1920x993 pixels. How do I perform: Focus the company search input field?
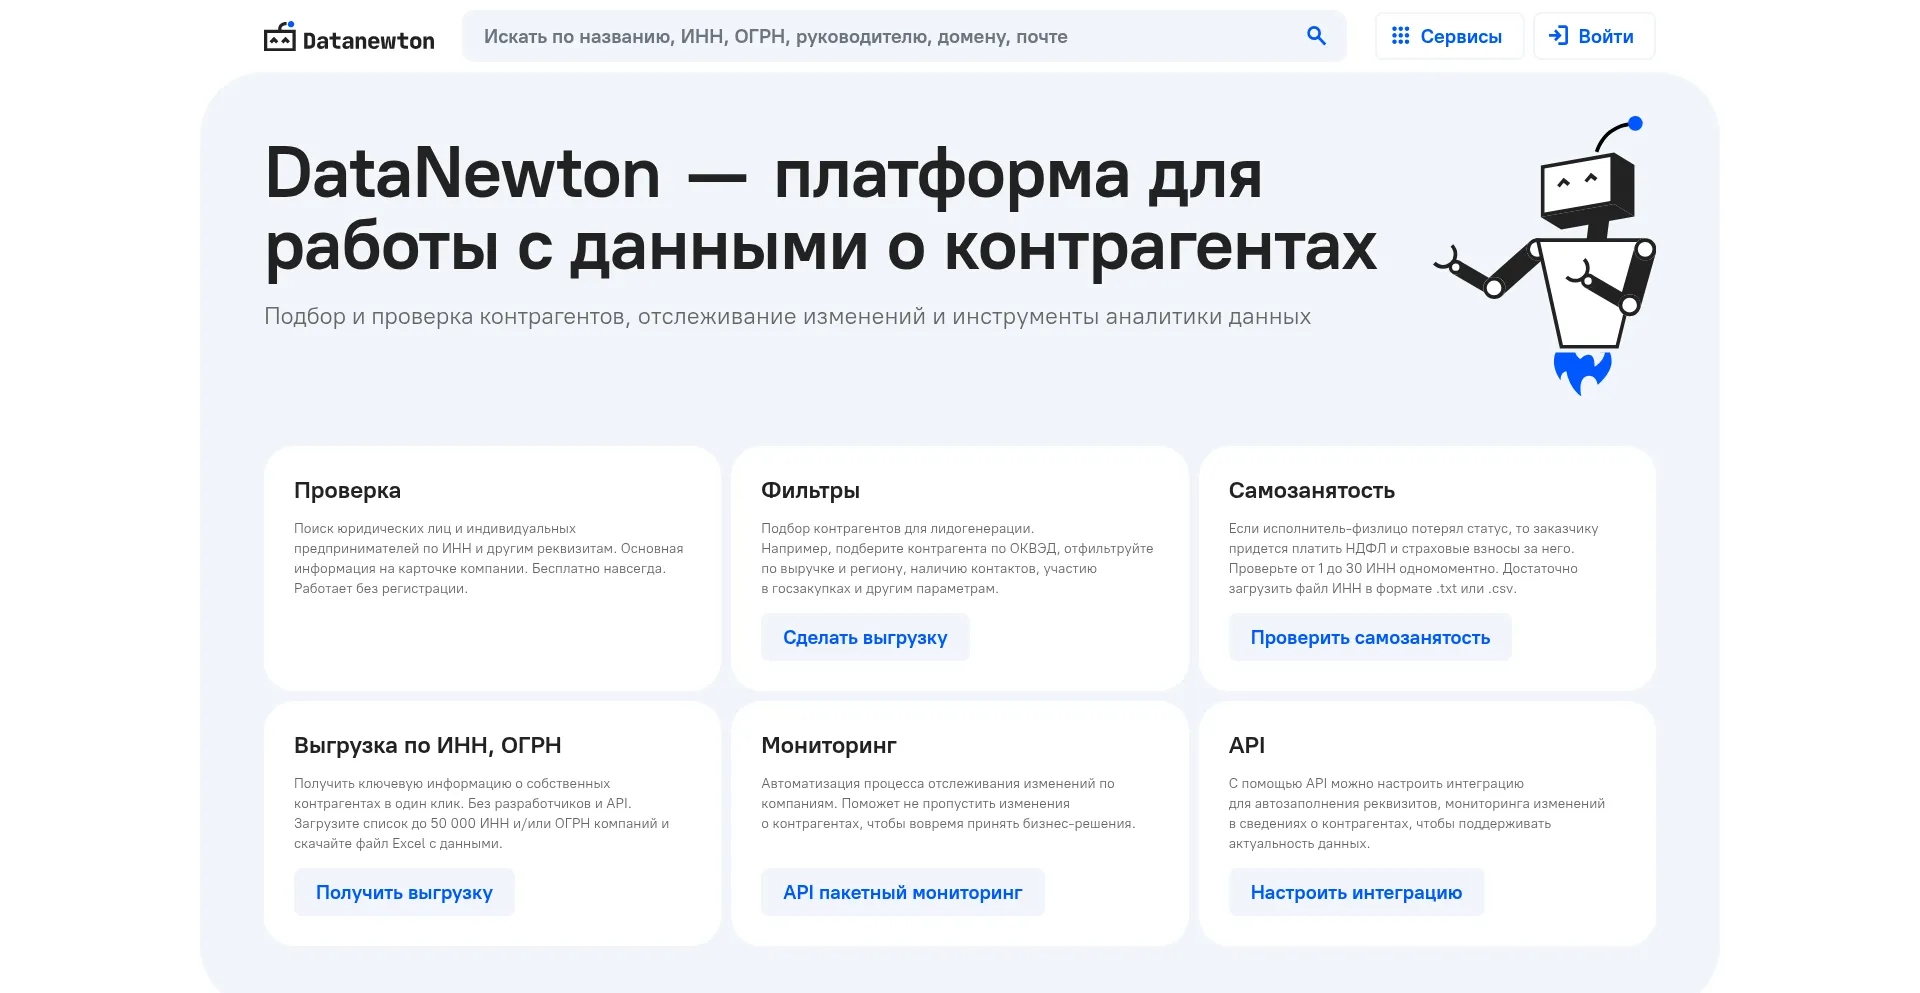(880, 36)
